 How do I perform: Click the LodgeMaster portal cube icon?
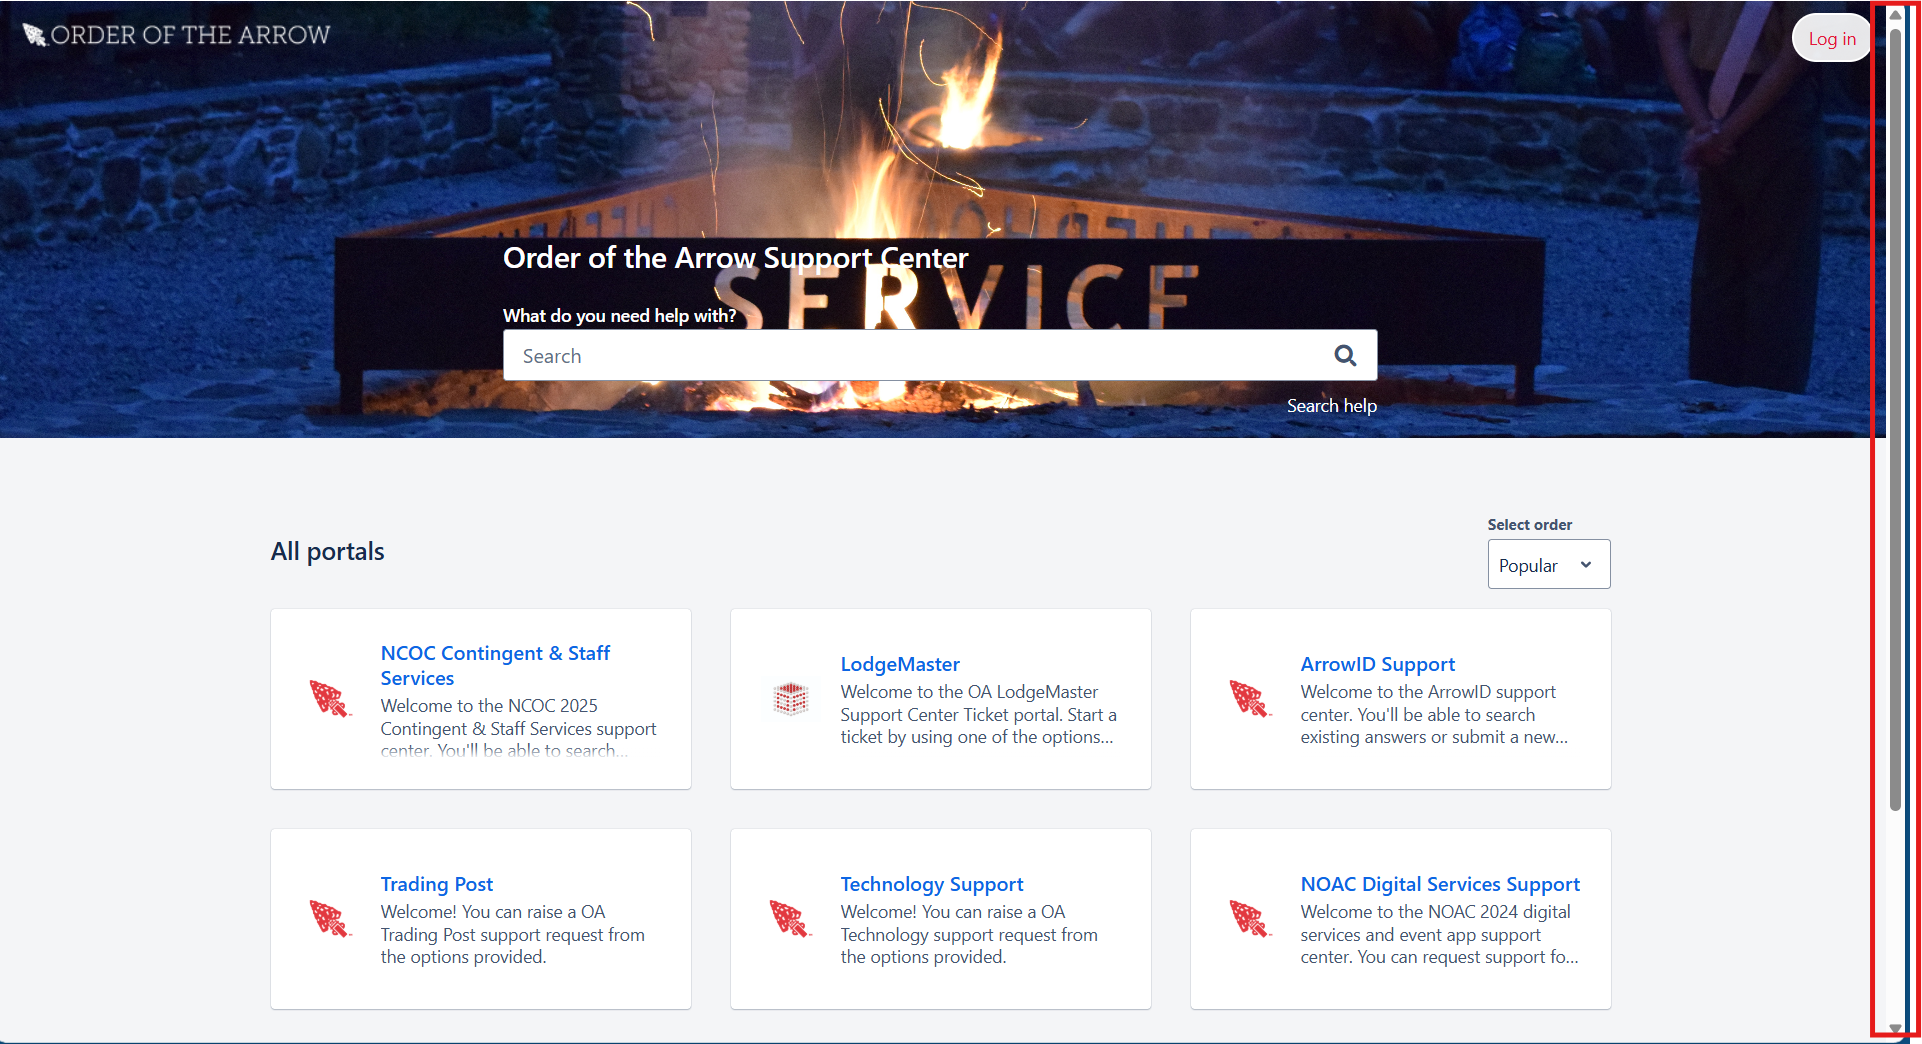(790, 698)
